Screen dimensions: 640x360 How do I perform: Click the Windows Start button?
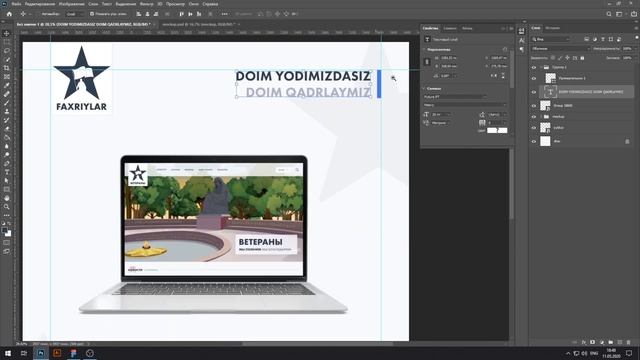coord(8,353)
